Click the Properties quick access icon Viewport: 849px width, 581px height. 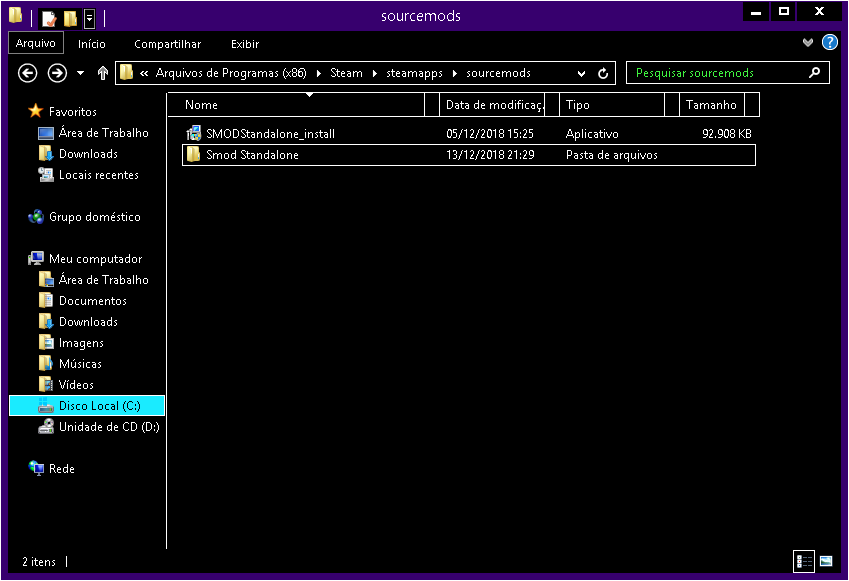[49, 18]
